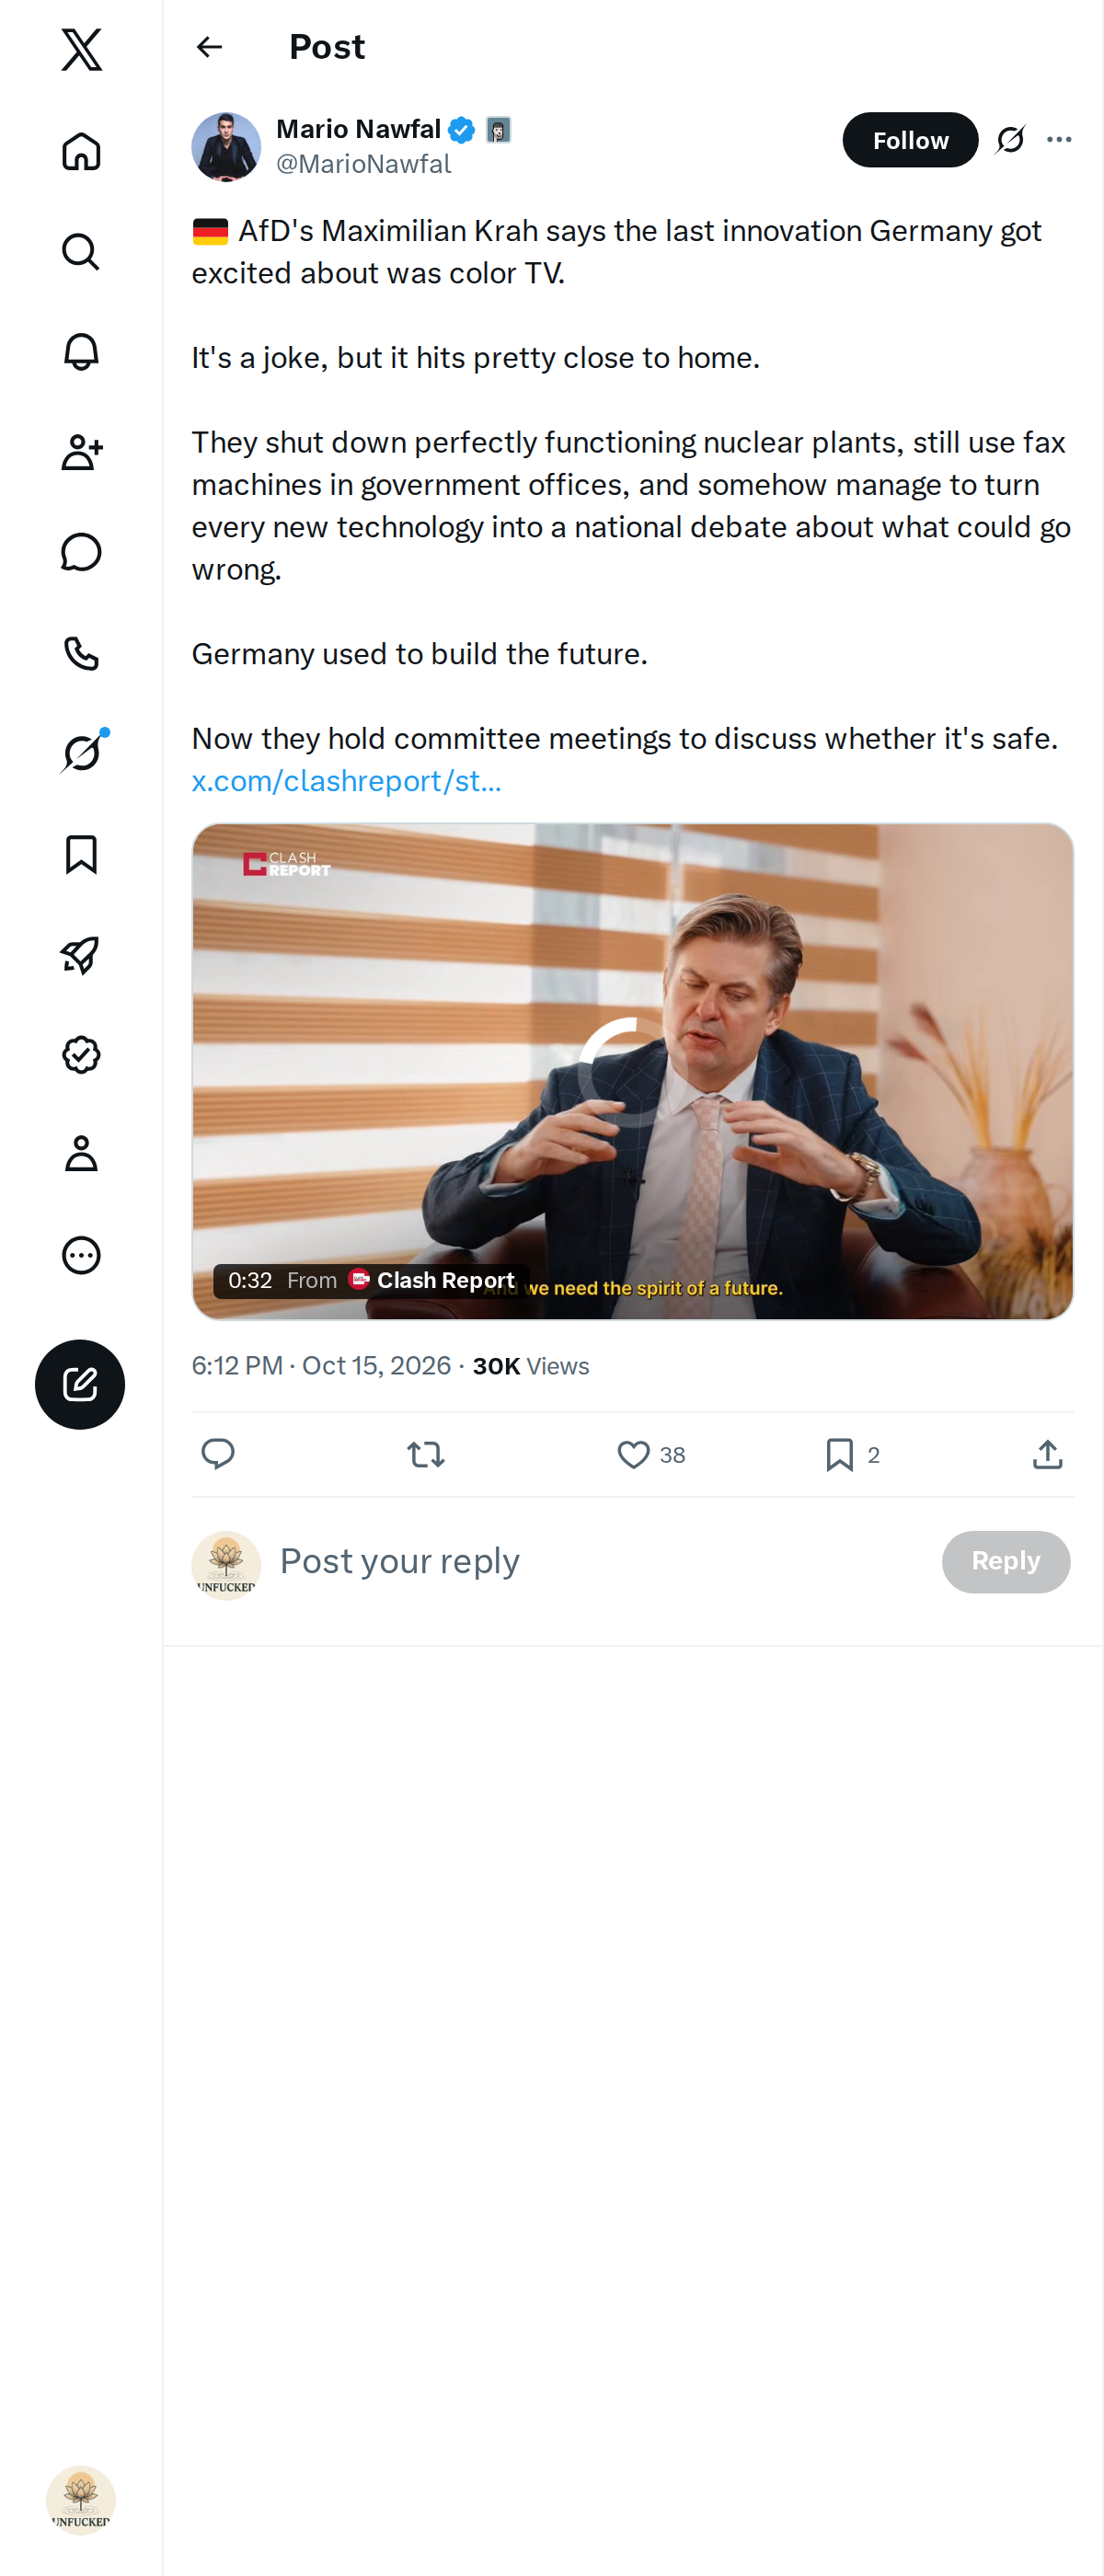Play the Clash Report video

click(x=632, y=1071)
